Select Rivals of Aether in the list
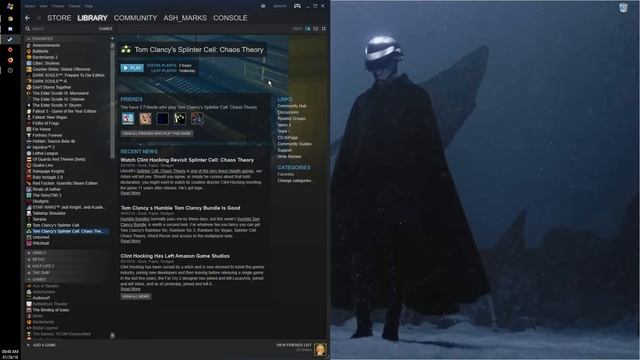This screenshot has width=640, height=360. click(x=47, y=189)
